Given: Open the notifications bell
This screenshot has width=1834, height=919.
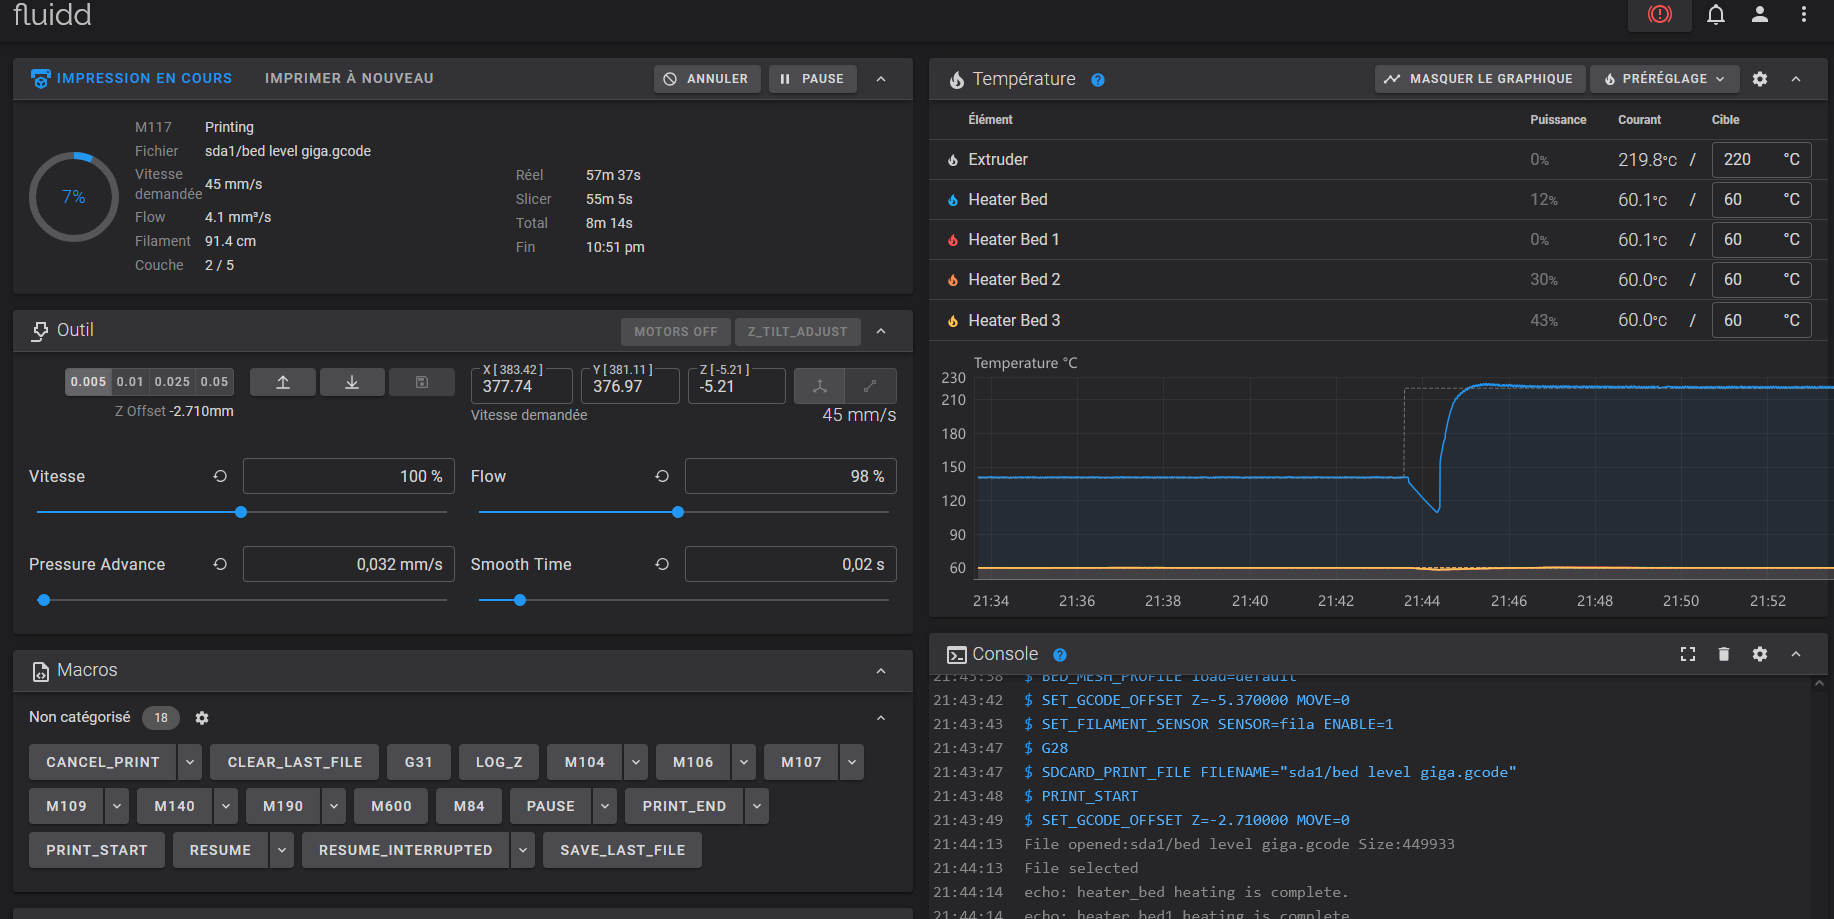Looking at the screenshot, I should click(1716, 14).
